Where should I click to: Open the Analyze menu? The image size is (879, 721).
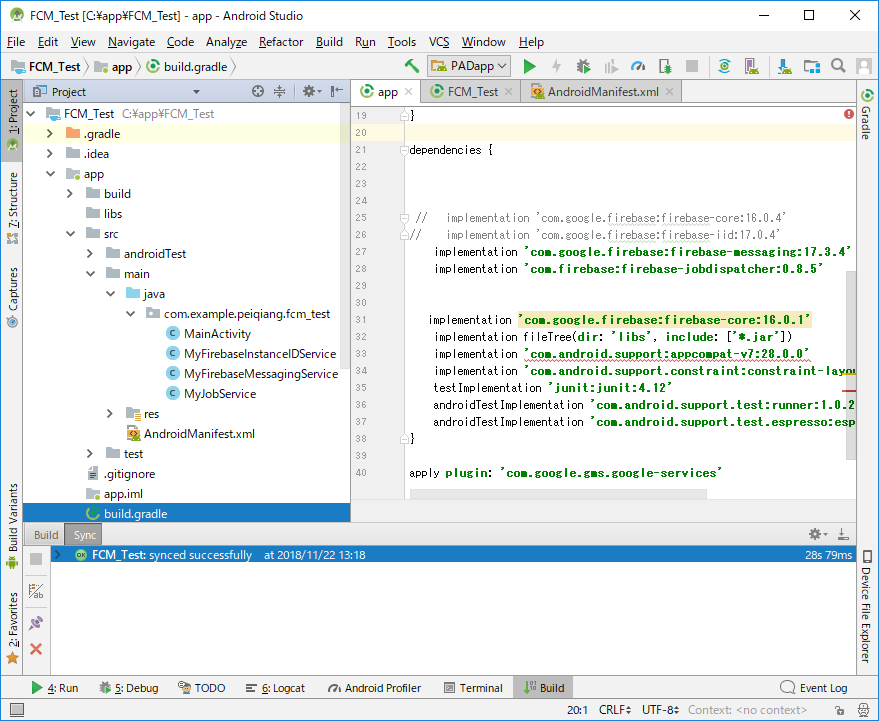pyautogui.click(x=226, y=42)
